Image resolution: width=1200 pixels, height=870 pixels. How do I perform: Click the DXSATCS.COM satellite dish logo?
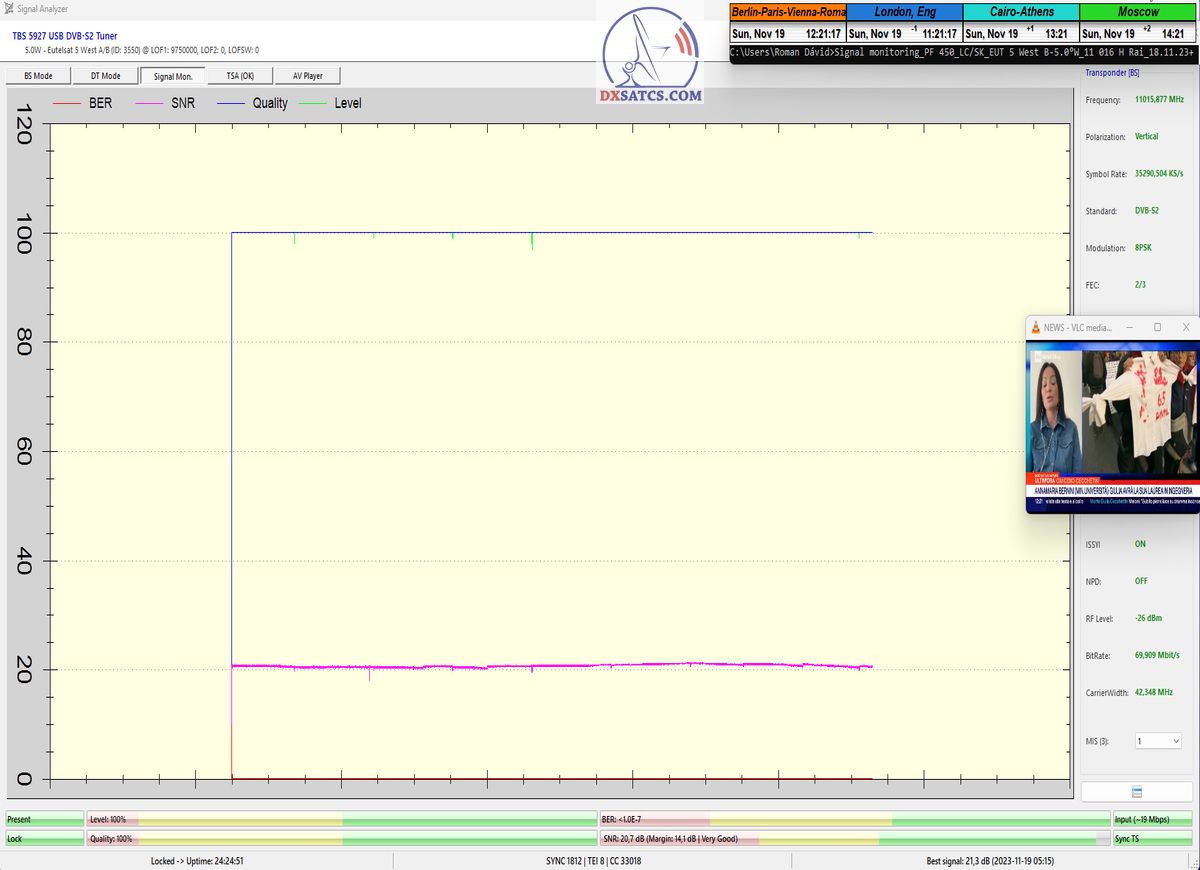652,55
